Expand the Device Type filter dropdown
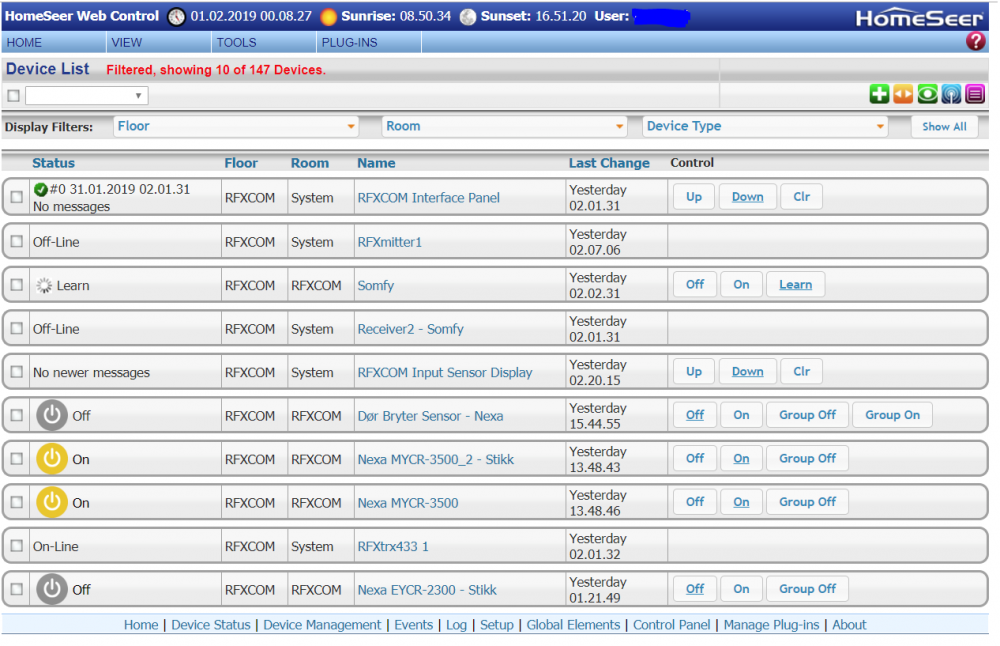Viewport: 1000px width, 646px height. [765, 127]
